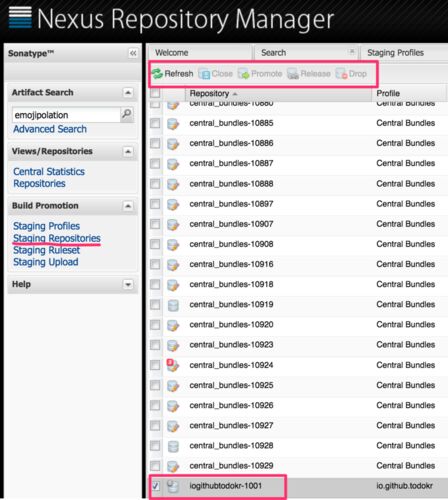
Task: Expand the Help panel
Action: (x=128, y=285)
